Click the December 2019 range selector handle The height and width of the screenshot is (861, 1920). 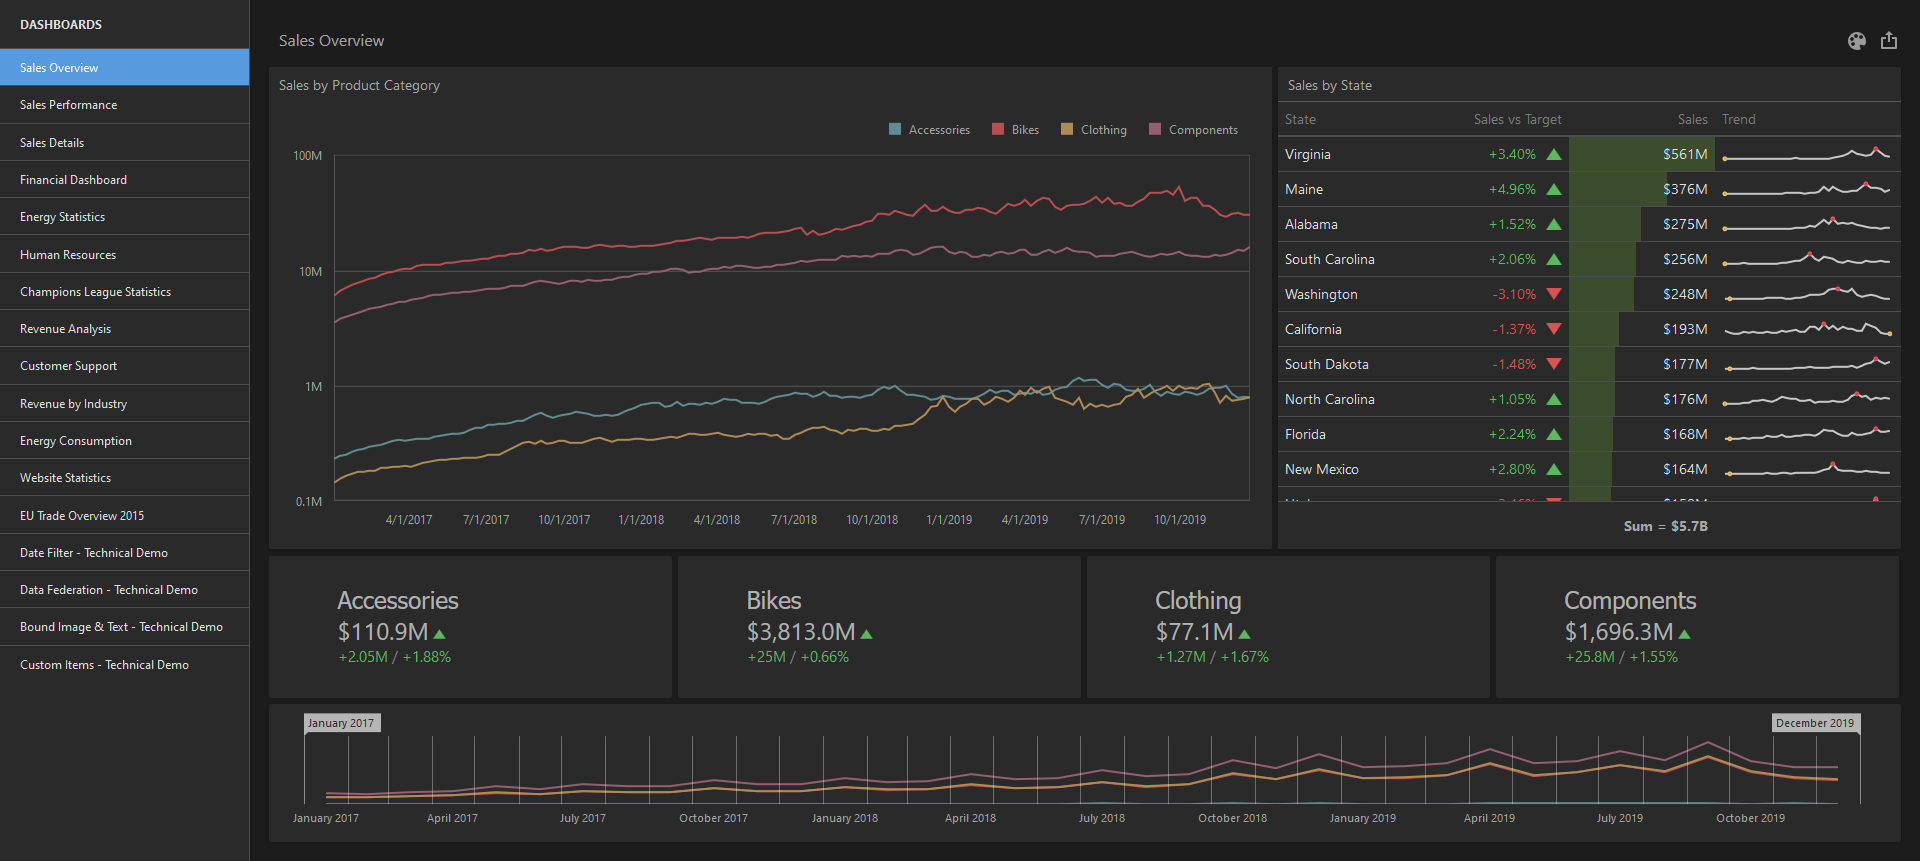click(x=1815, y=723)
